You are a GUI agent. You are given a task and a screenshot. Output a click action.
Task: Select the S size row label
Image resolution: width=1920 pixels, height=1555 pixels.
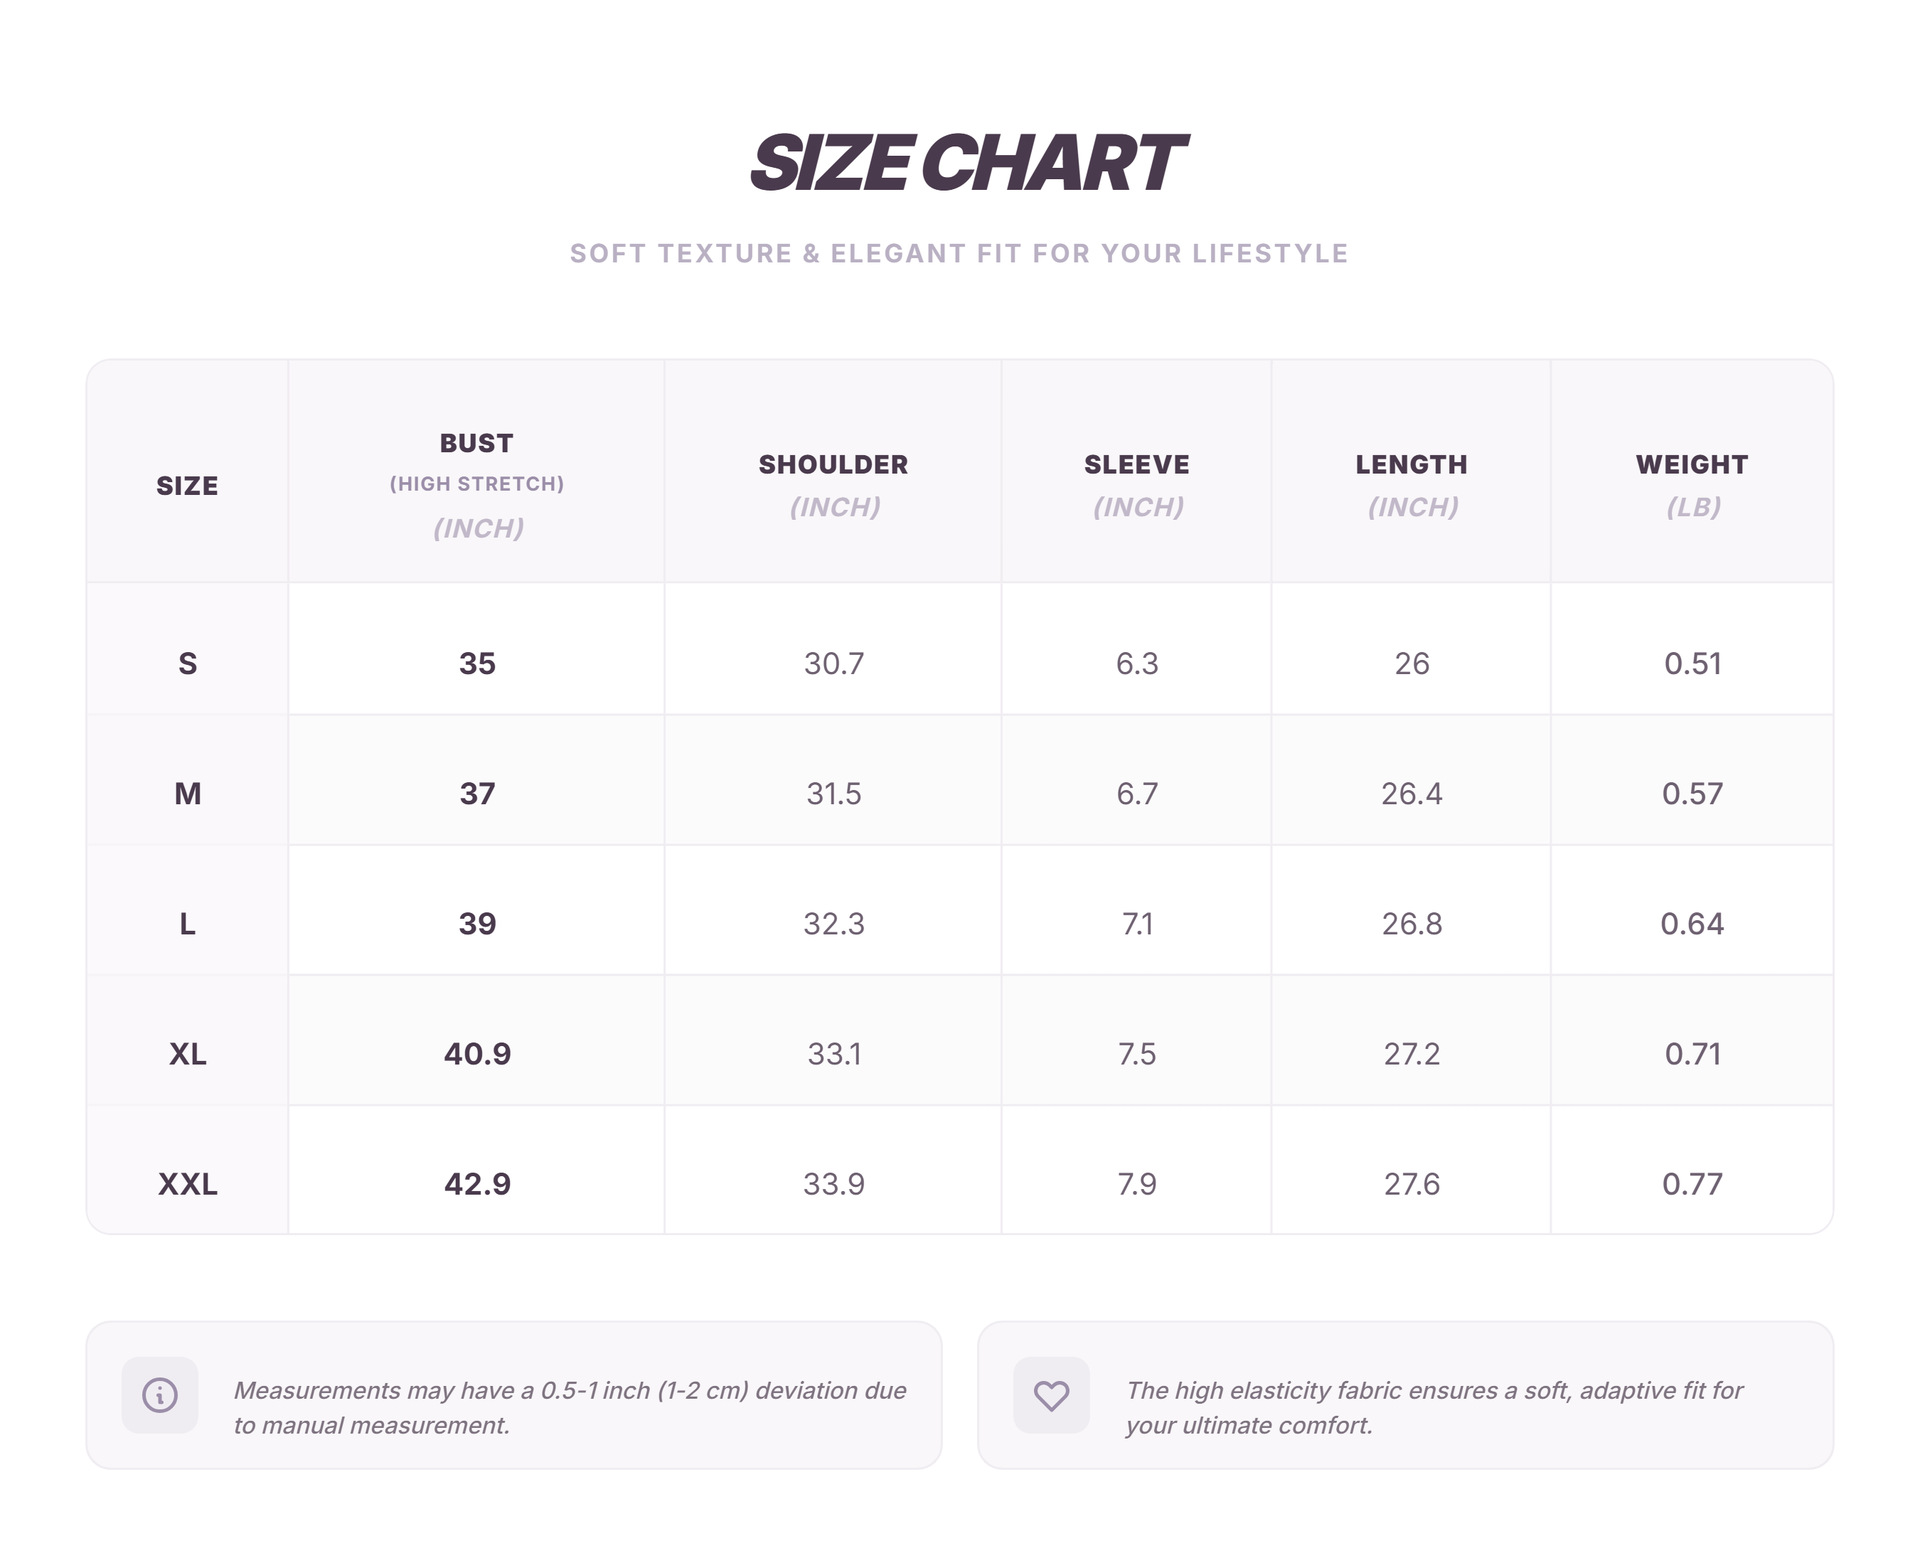point(187,664)
